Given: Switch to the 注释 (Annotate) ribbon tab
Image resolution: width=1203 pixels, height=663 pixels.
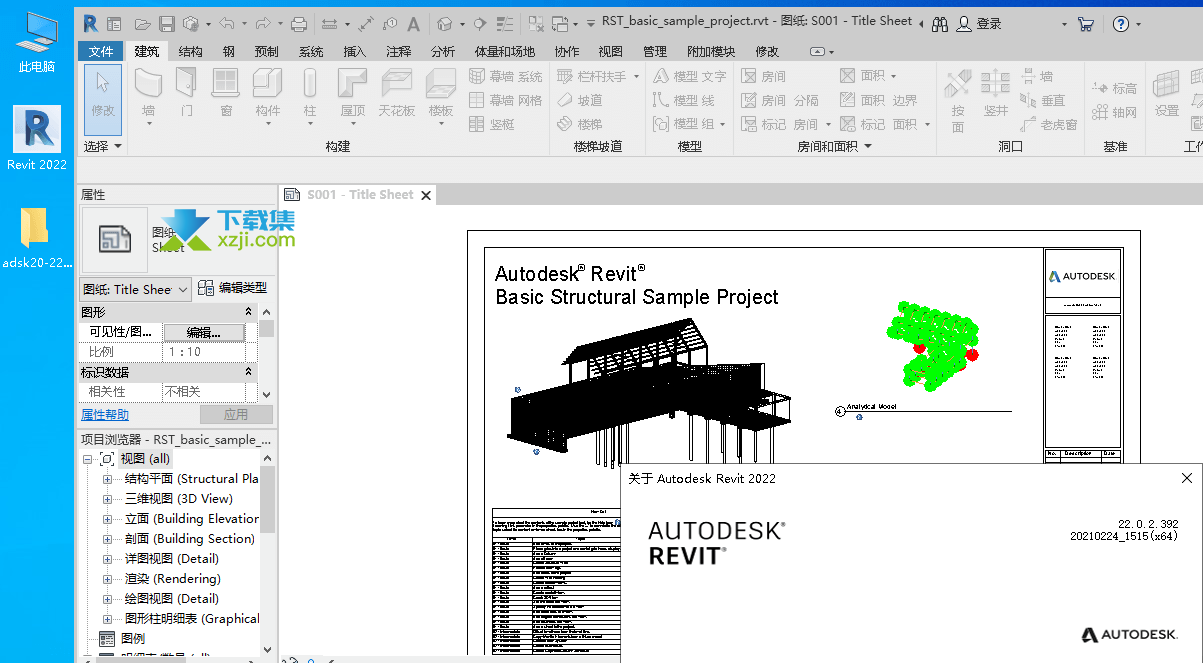Looking at the screenshot, I should click(398, 51).
